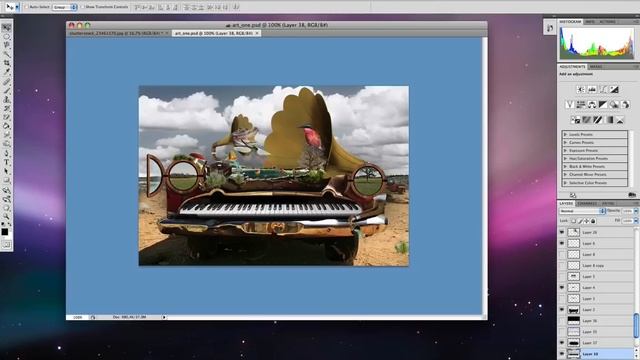Add an Exposure adjustment
Screen dimensions: 640x360
point(614,89)
